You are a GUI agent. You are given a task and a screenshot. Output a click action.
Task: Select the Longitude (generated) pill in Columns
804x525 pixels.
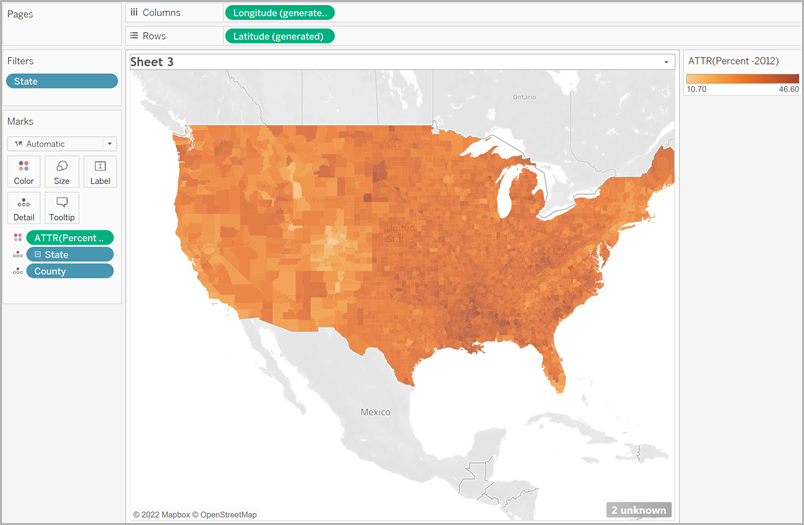pyautogui.click(x=279, y=13)
